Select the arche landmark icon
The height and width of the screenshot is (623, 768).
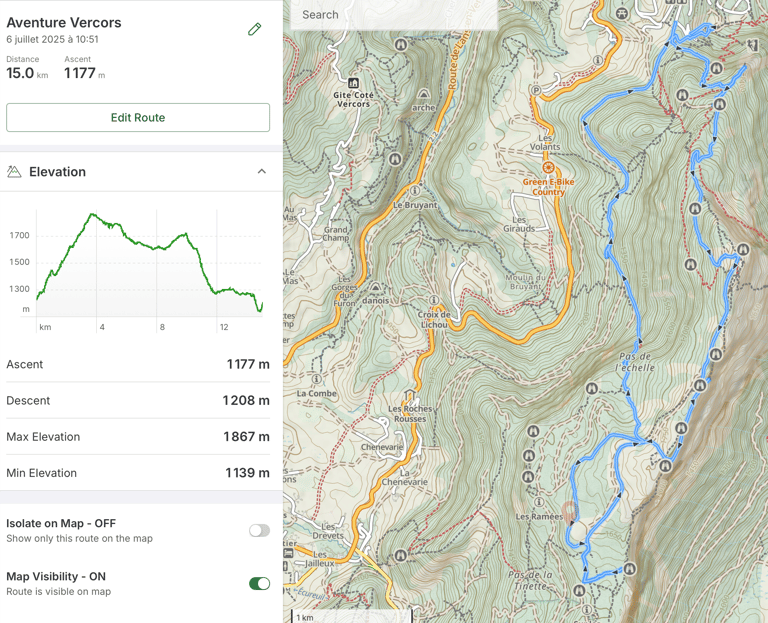point(424,95)
